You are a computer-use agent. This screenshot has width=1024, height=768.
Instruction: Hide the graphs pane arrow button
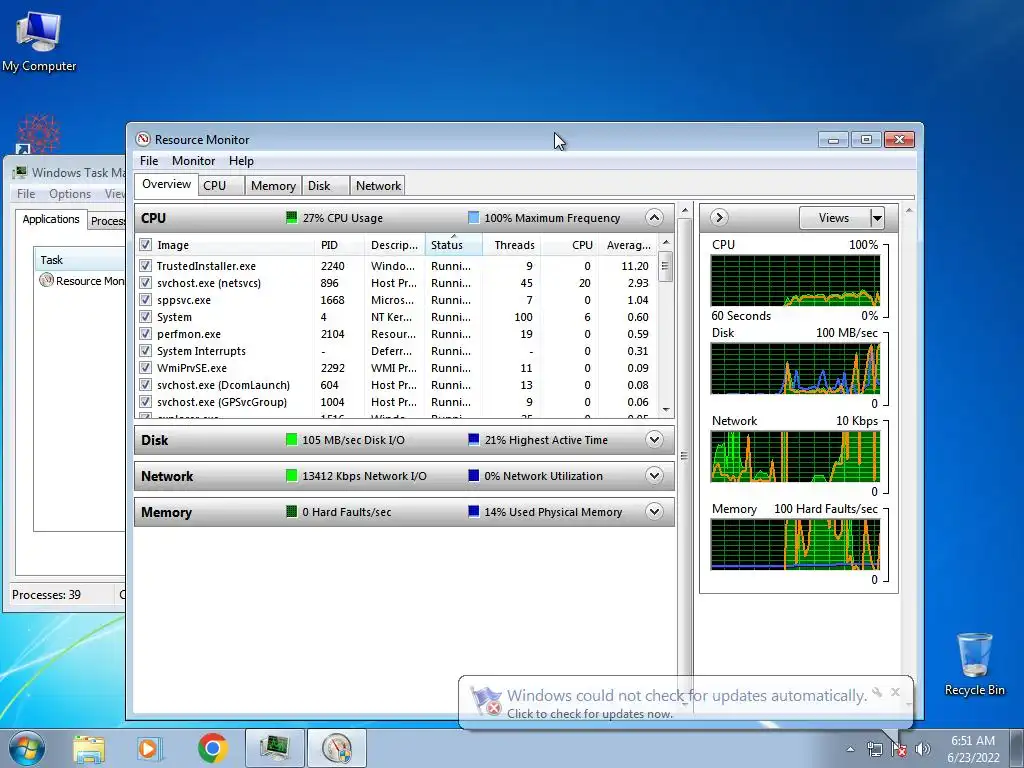point(719,217)
